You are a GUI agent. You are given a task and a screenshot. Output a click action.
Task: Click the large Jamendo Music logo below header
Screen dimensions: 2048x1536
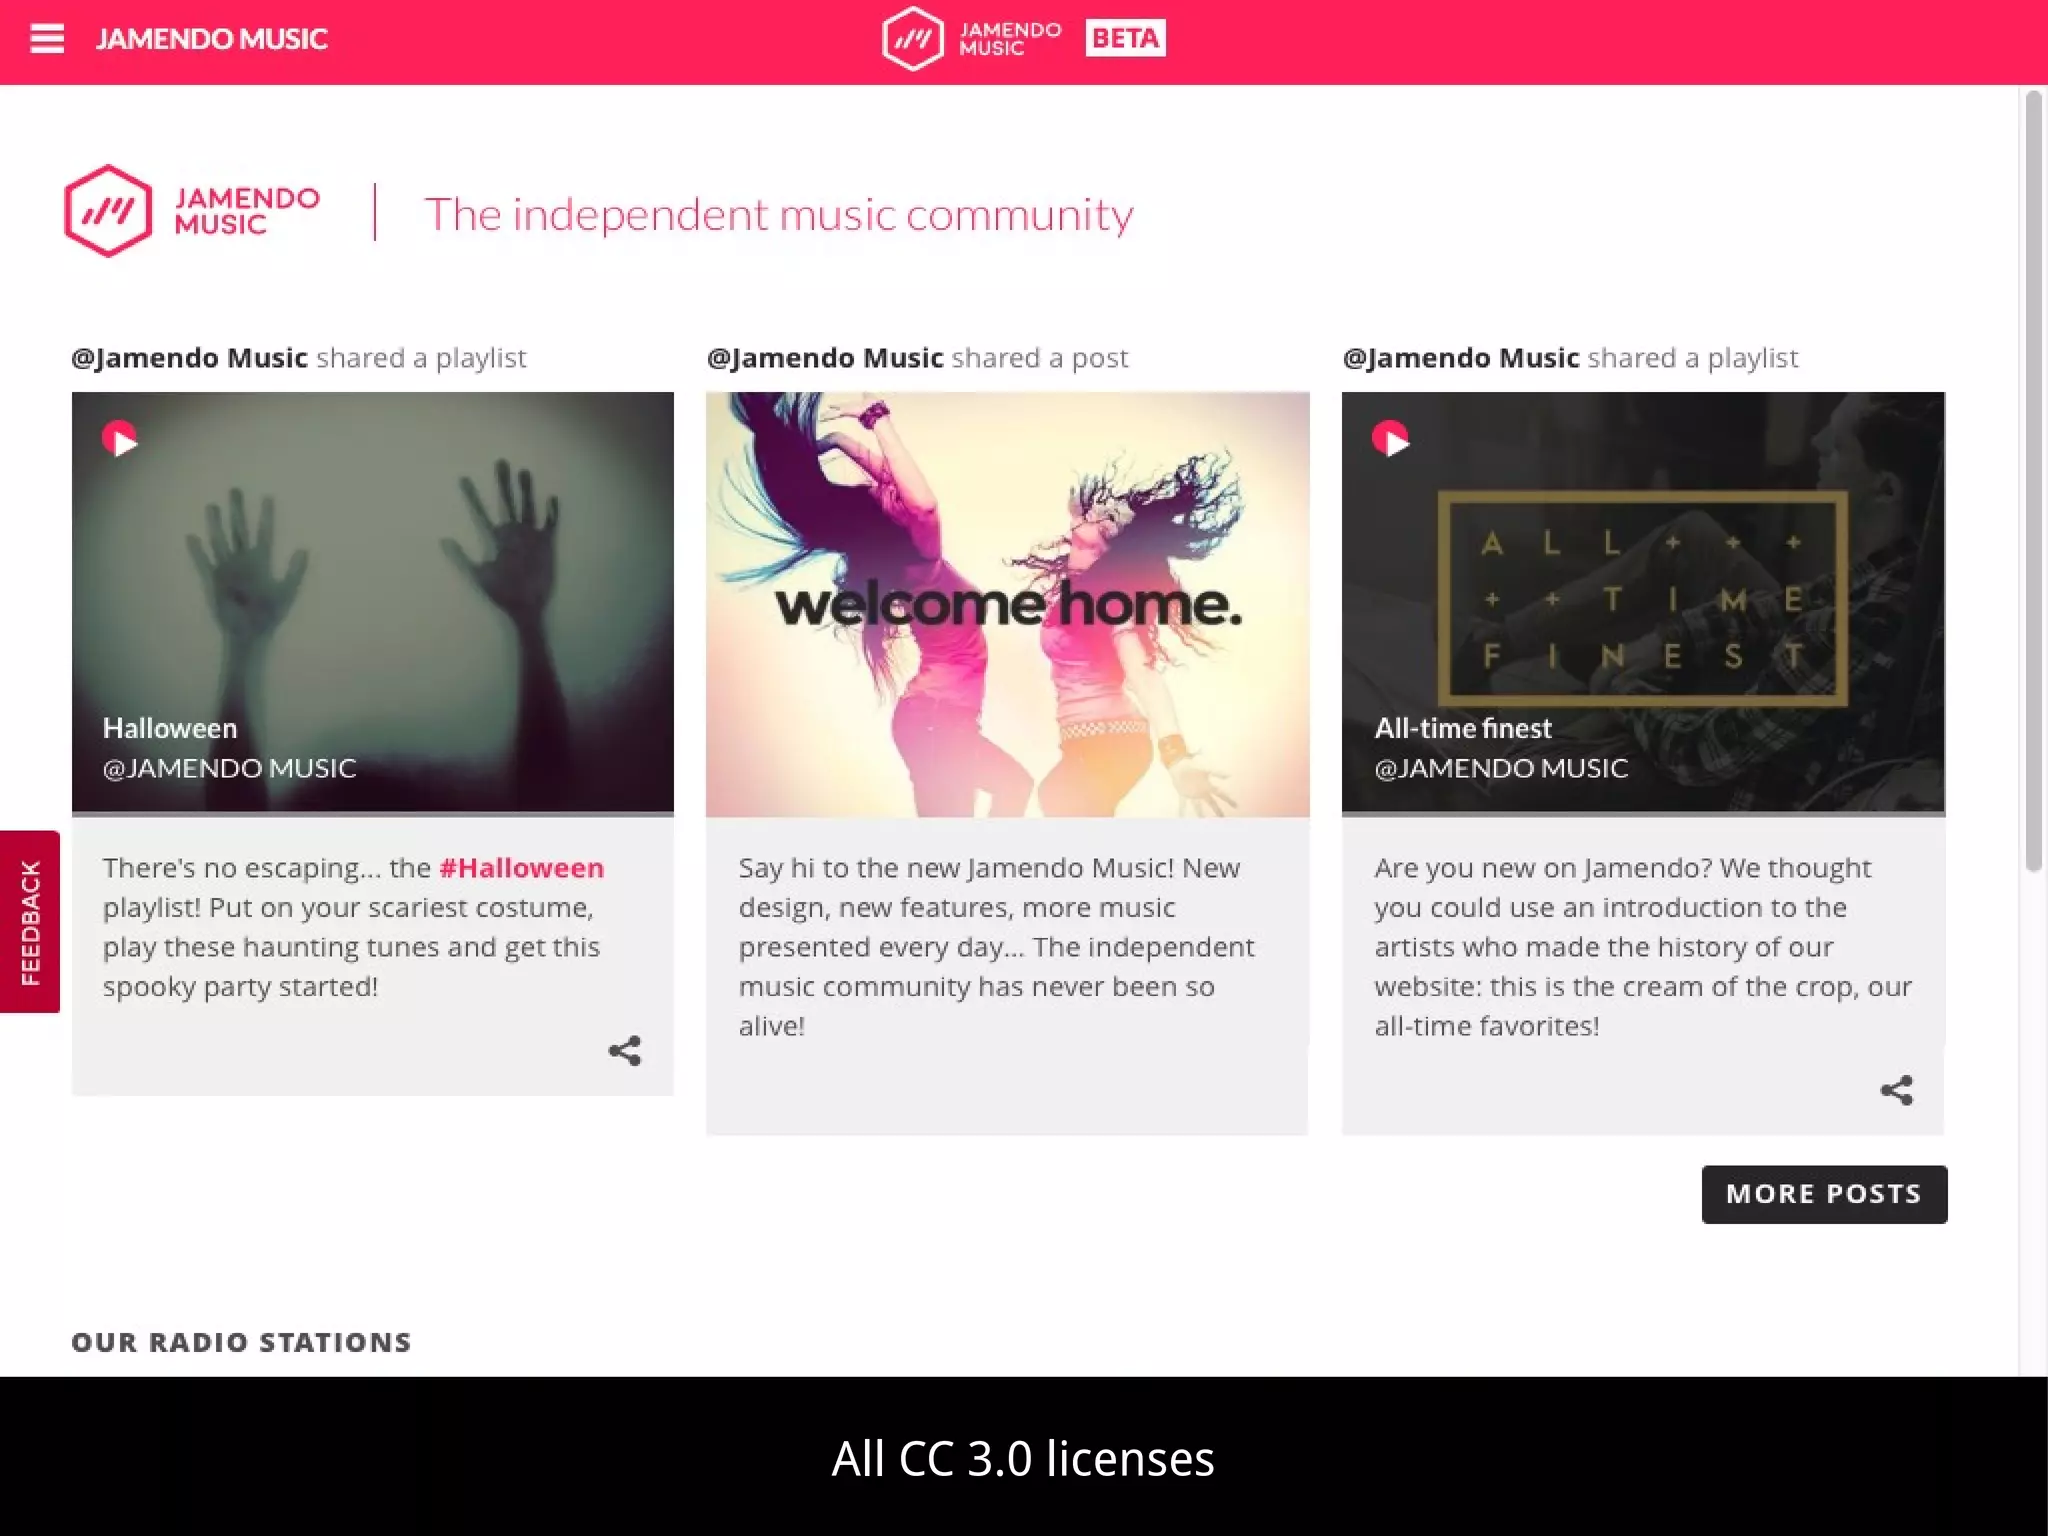click(x=192, y=211)
